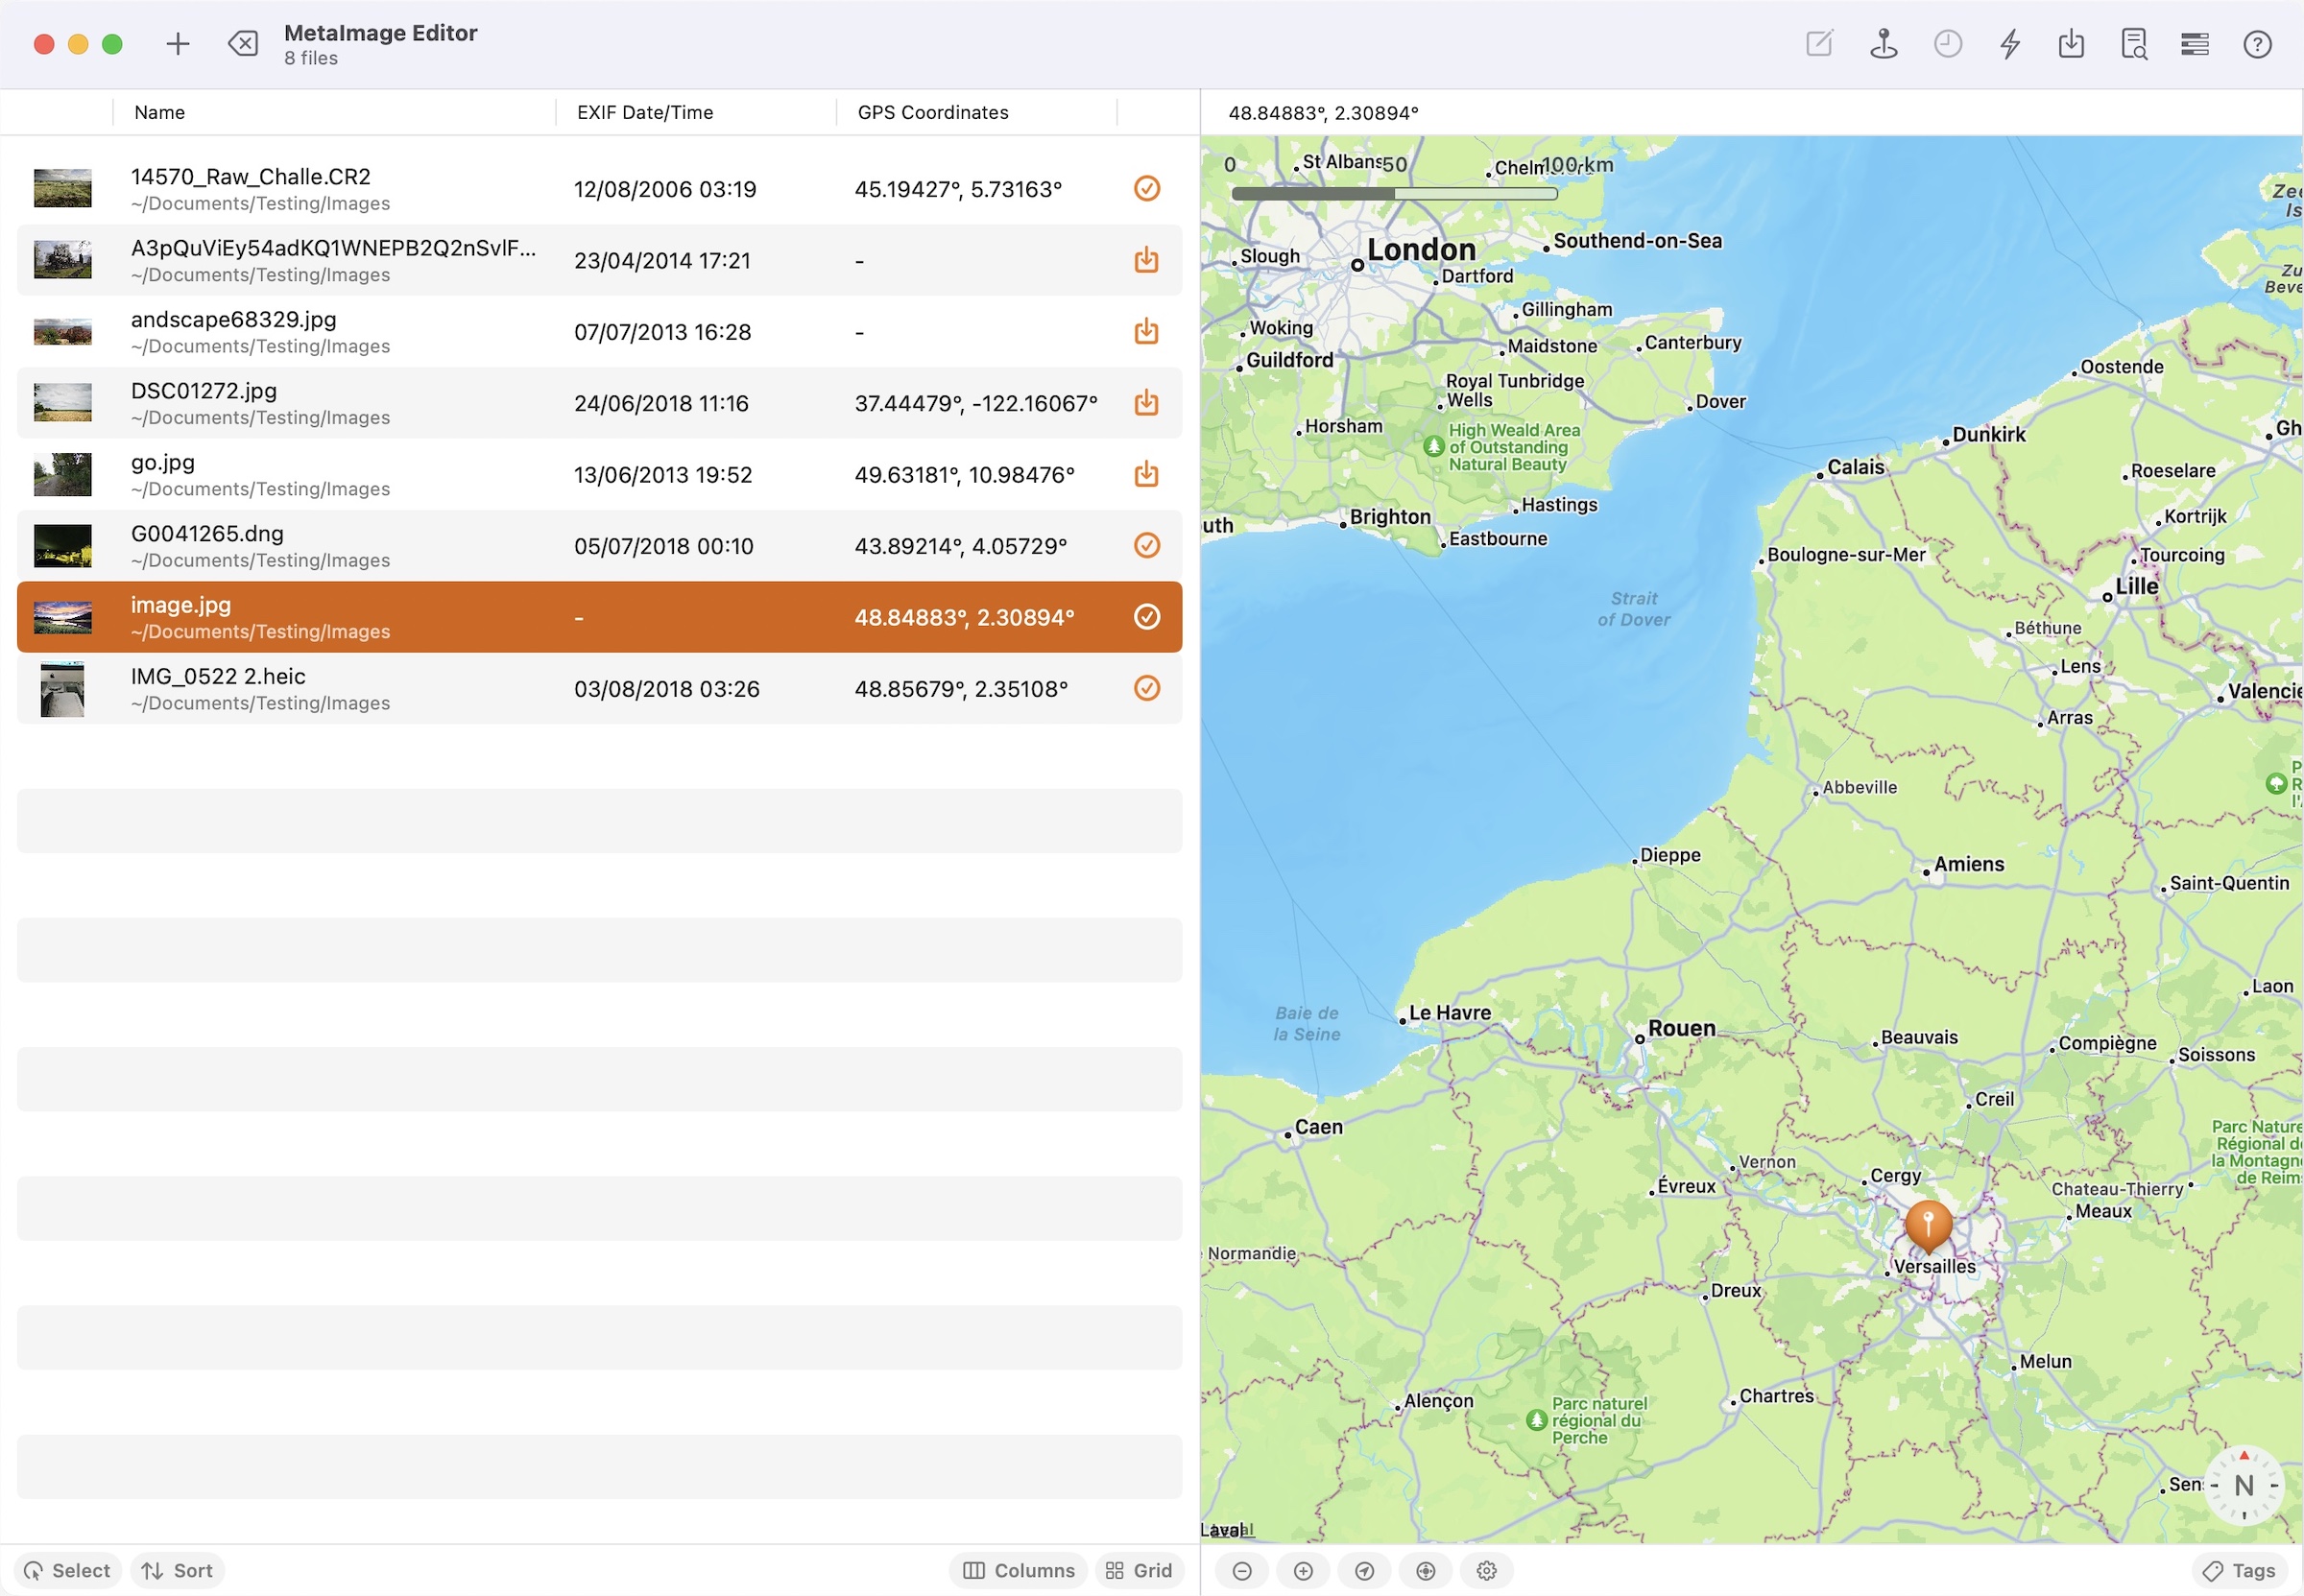Click the help question mark icon
The width and height of the screenshot is (2304, 1596).
coord(2256,44)
